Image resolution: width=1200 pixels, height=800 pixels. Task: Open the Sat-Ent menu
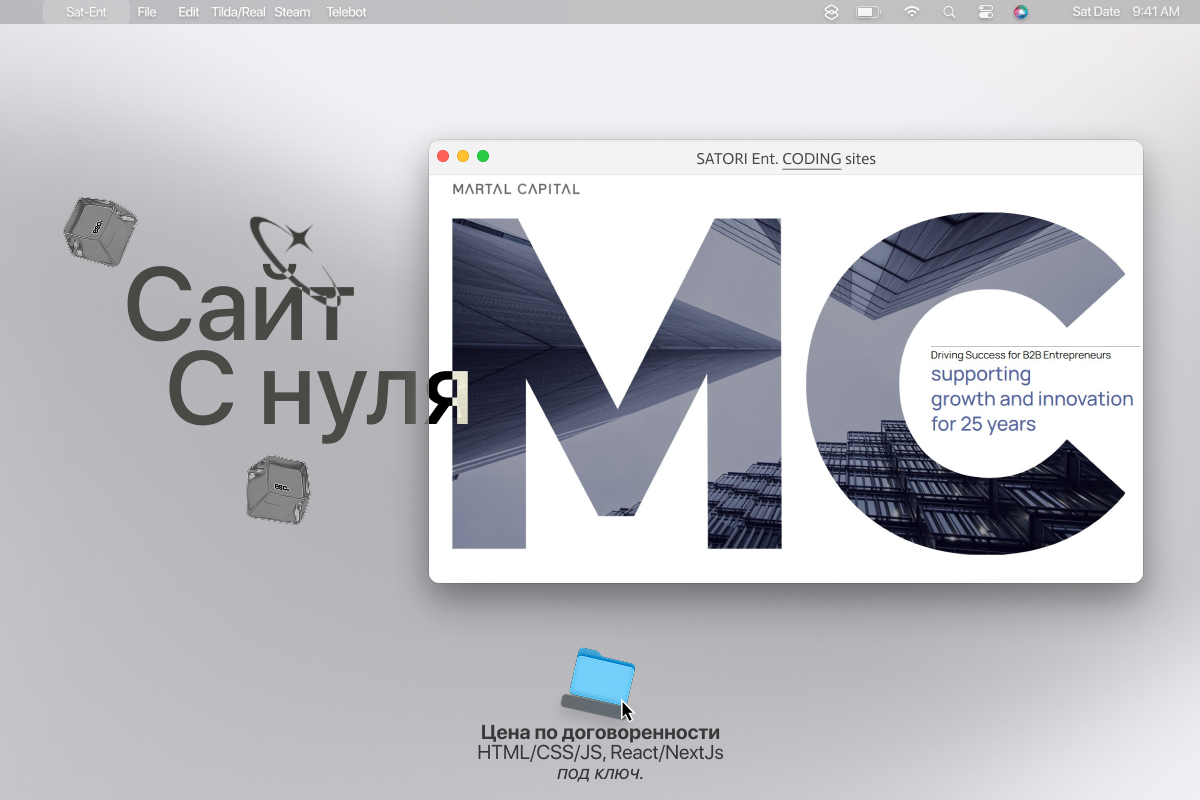pos(86,12)
